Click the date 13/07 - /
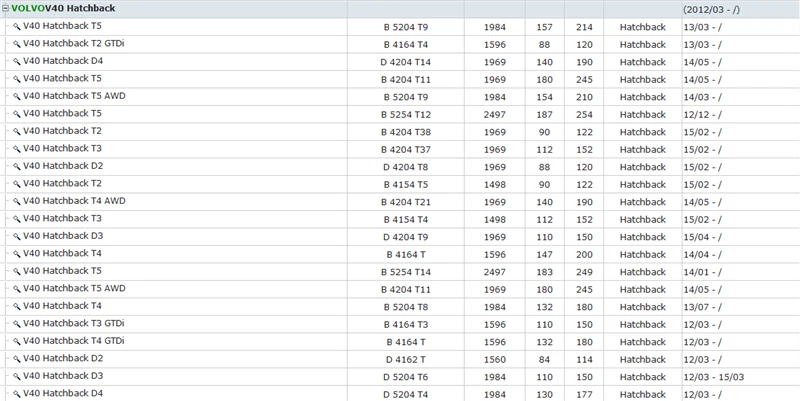The height and width of the screenshot is (401, 800). point(703,307)
